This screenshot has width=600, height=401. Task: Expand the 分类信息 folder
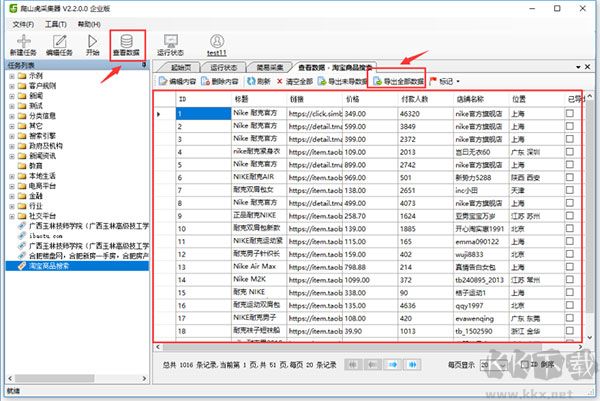(x=12, y=116)
